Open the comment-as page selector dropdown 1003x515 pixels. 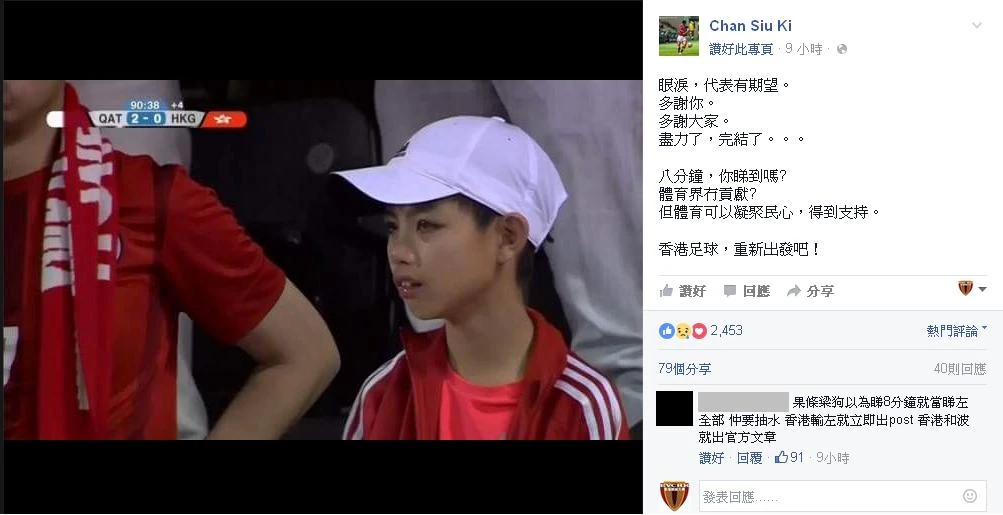pos(972,289)
